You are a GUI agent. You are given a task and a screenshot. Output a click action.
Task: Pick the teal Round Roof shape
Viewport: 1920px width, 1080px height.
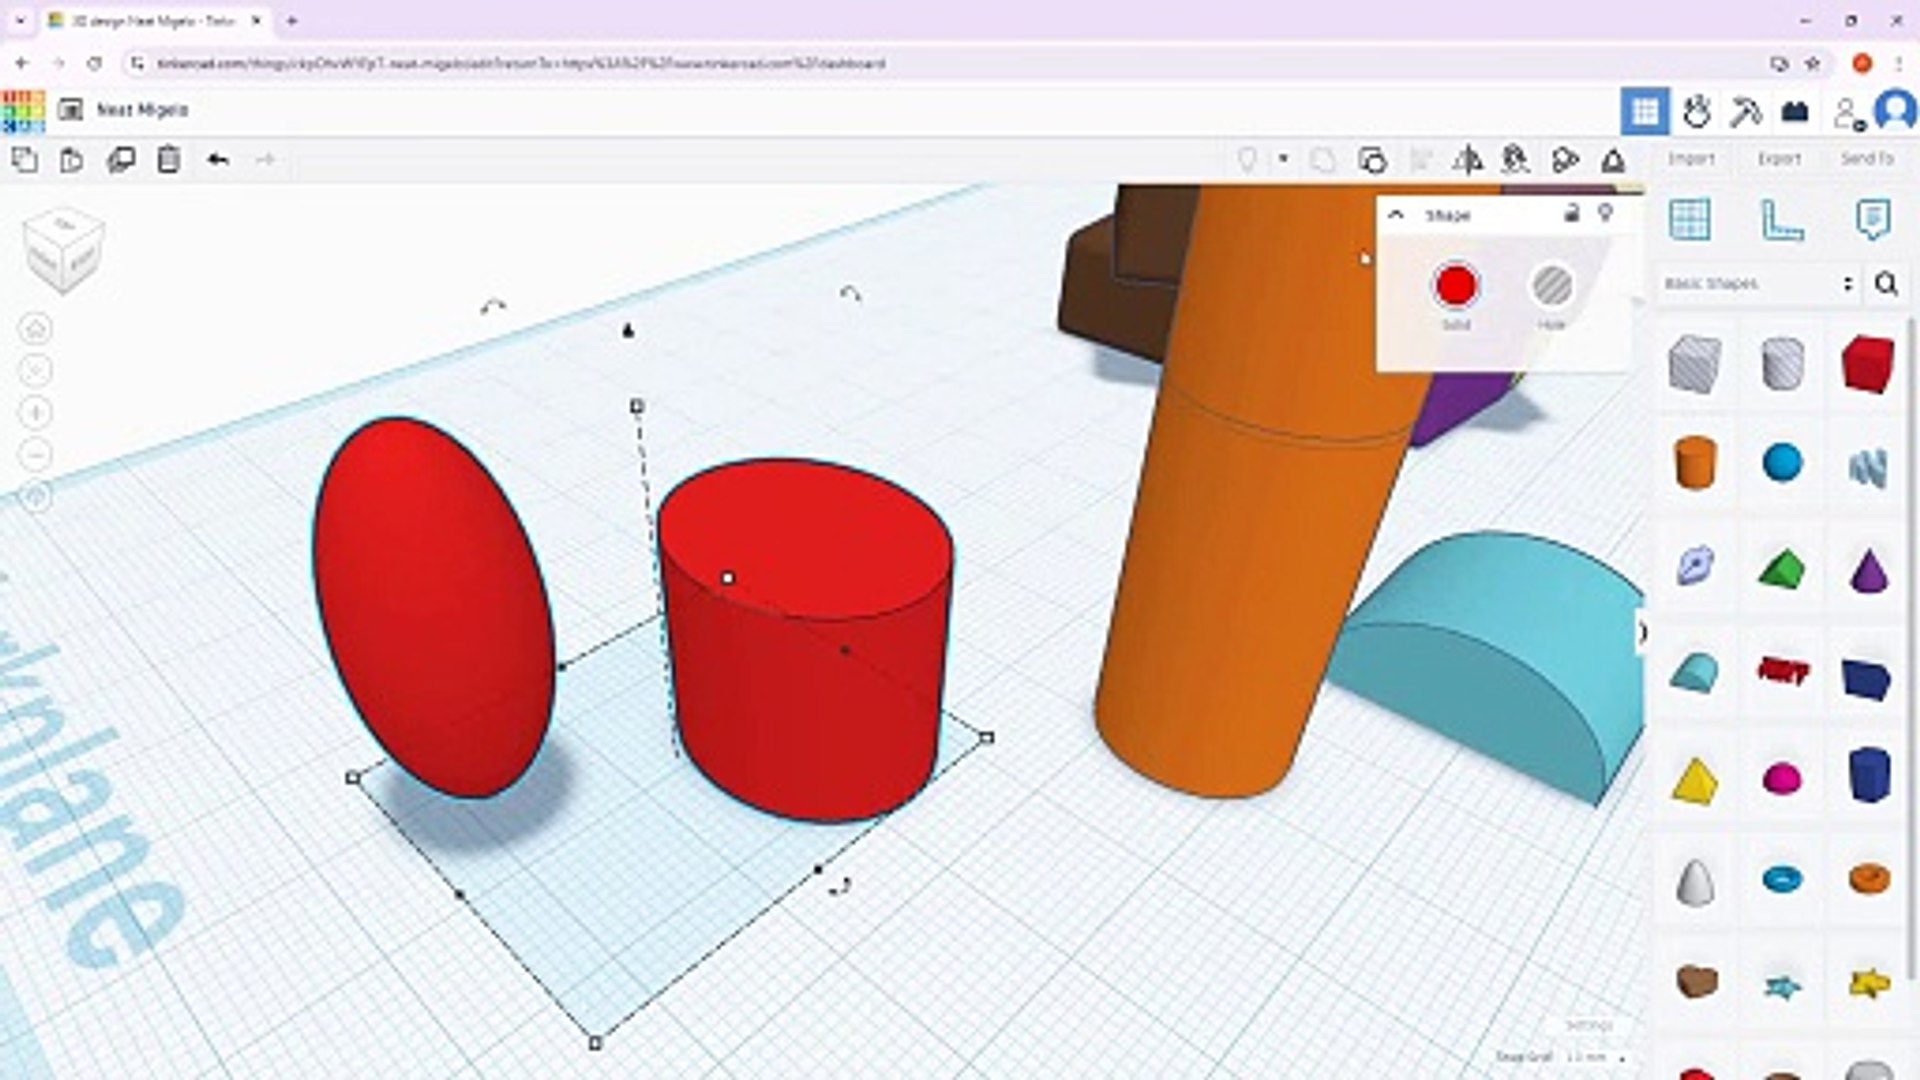pyautogui.click(x=1694, y=672)
